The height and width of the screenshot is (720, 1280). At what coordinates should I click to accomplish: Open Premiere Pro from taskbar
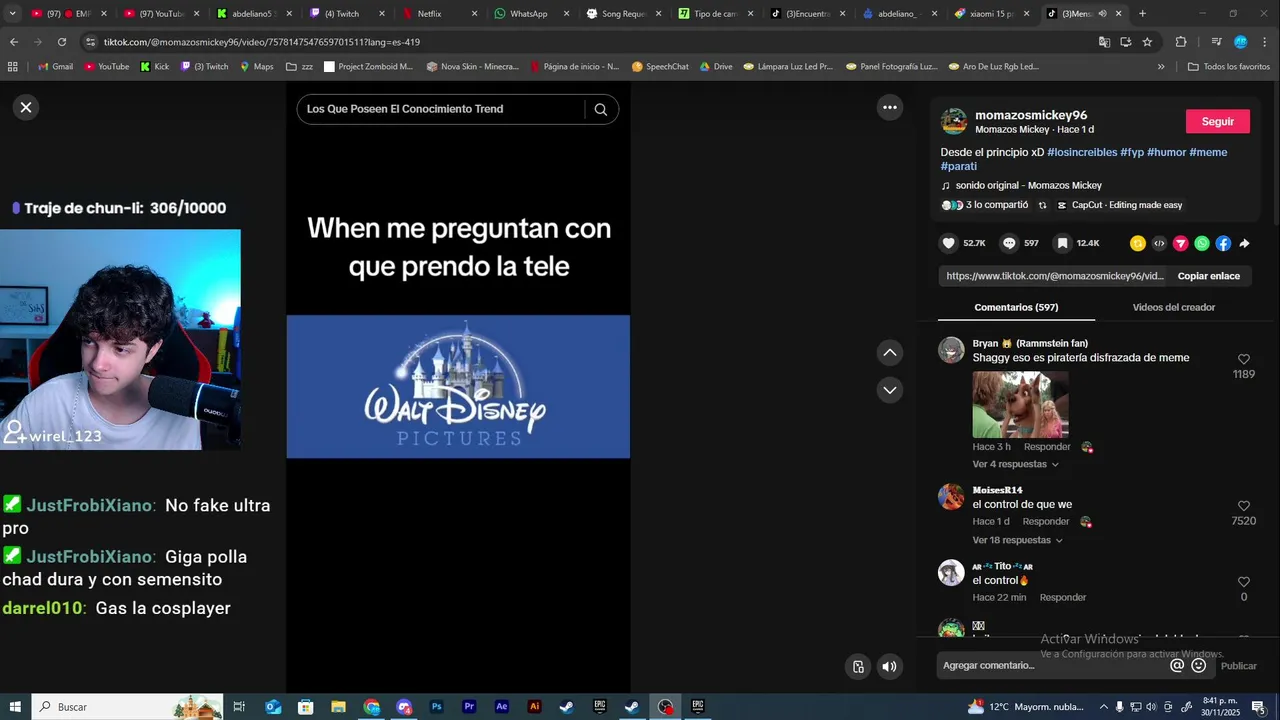click(x=469, y=707)
